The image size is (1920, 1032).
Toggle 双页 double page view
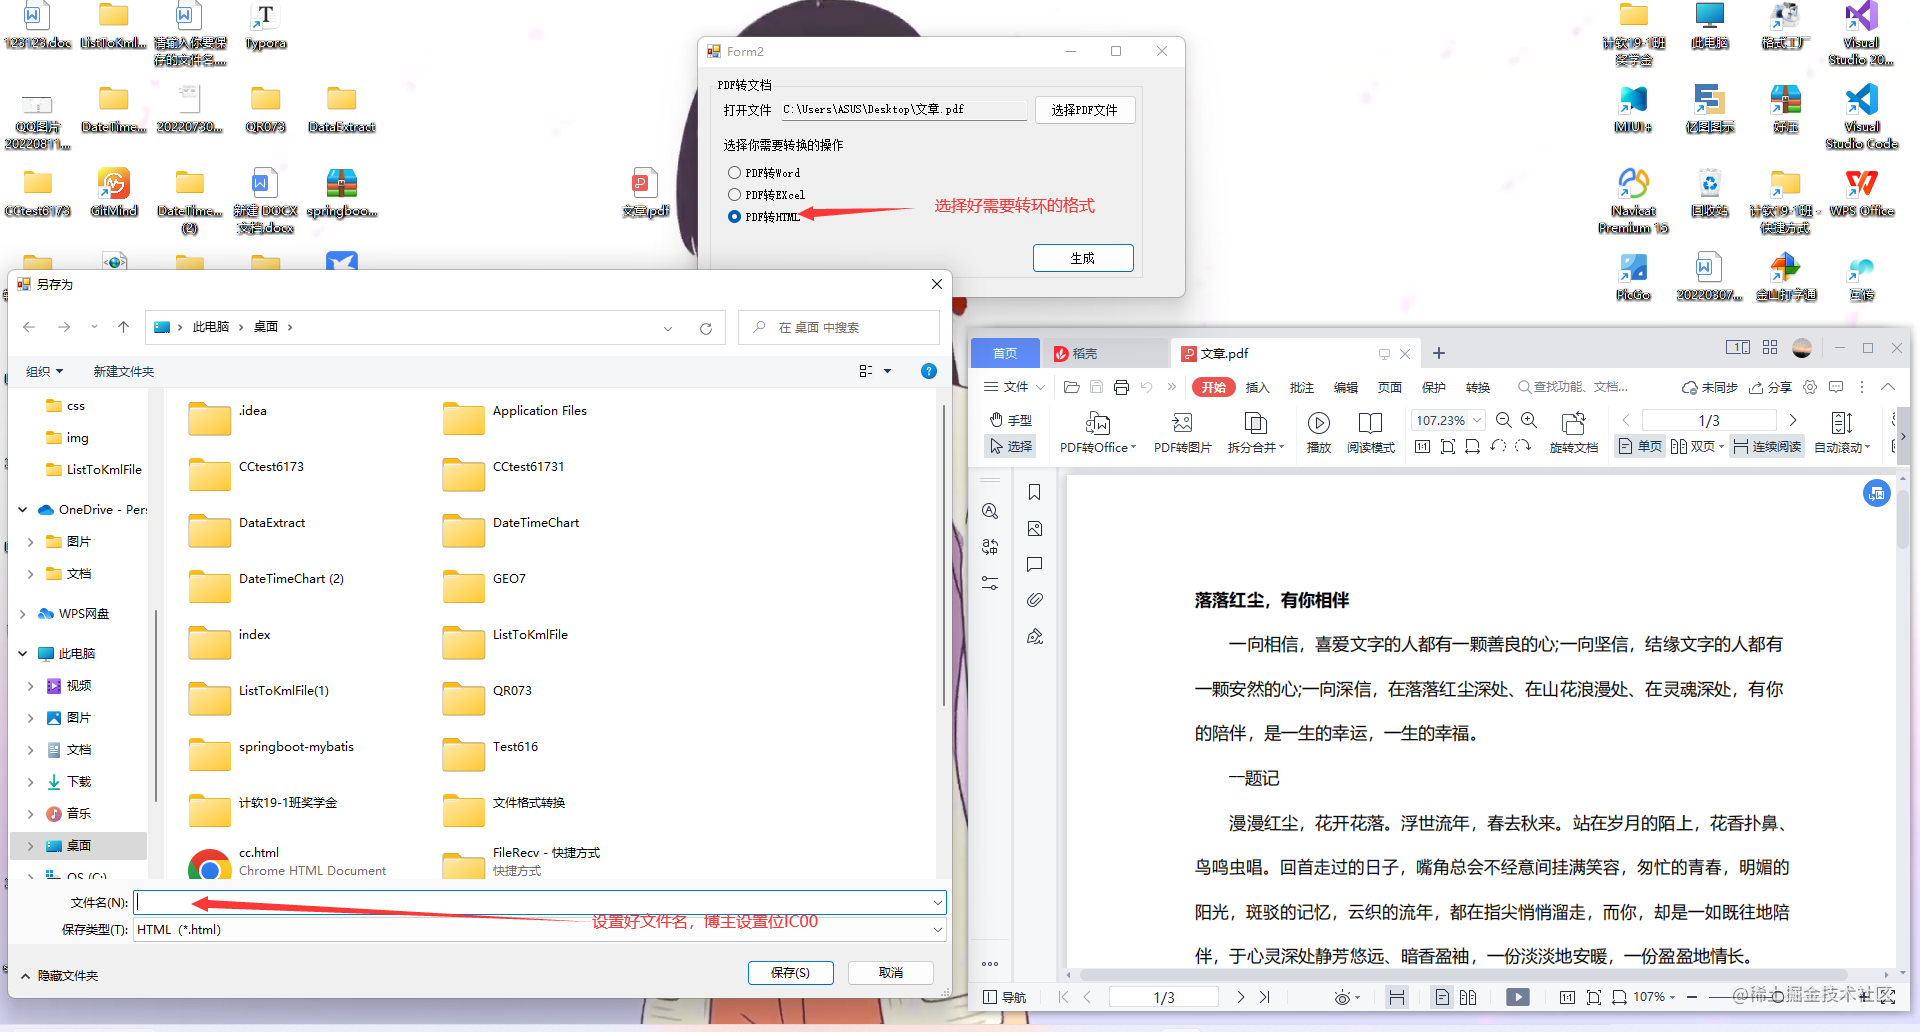pyautogui.click(x=1697, y=447)
